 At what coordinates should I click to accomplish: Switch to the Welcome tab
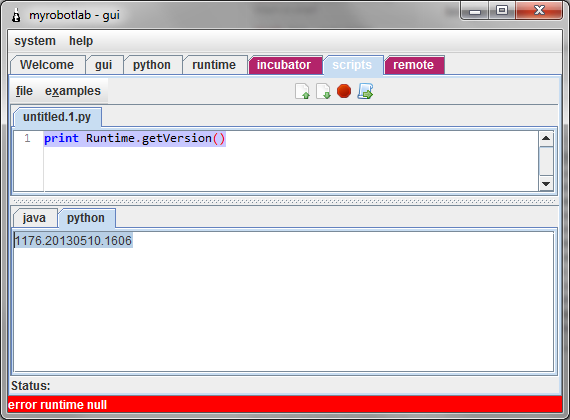(x=47, y=65)
